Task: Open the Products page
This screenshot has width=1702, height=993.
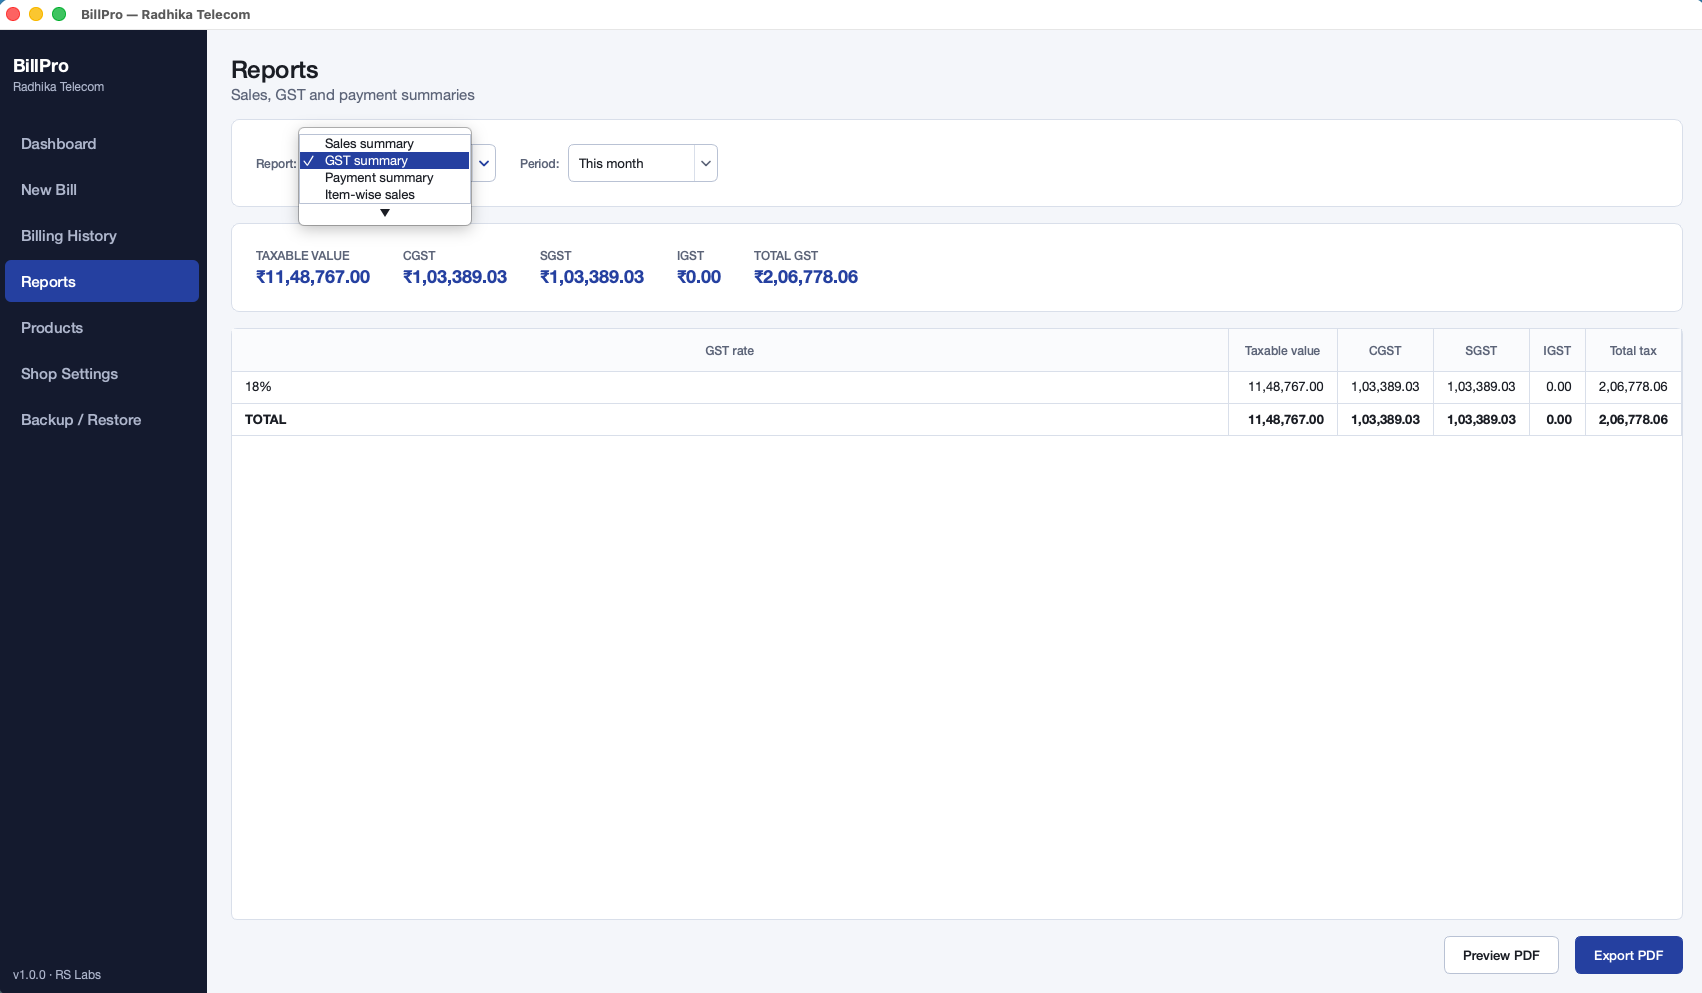Action: [x=102, y=328]
